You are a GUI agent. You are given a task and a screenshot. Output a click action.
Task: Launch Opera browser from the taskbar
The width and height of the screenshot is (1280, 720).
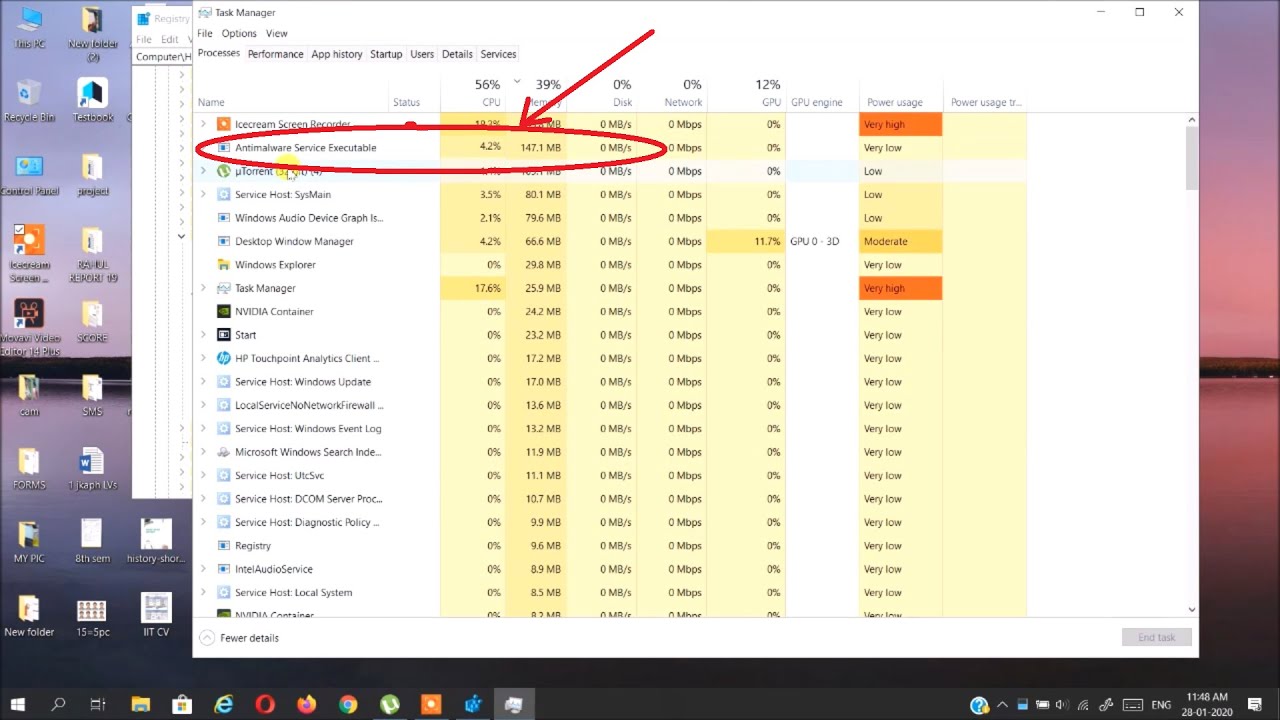[x=265, y=705]
